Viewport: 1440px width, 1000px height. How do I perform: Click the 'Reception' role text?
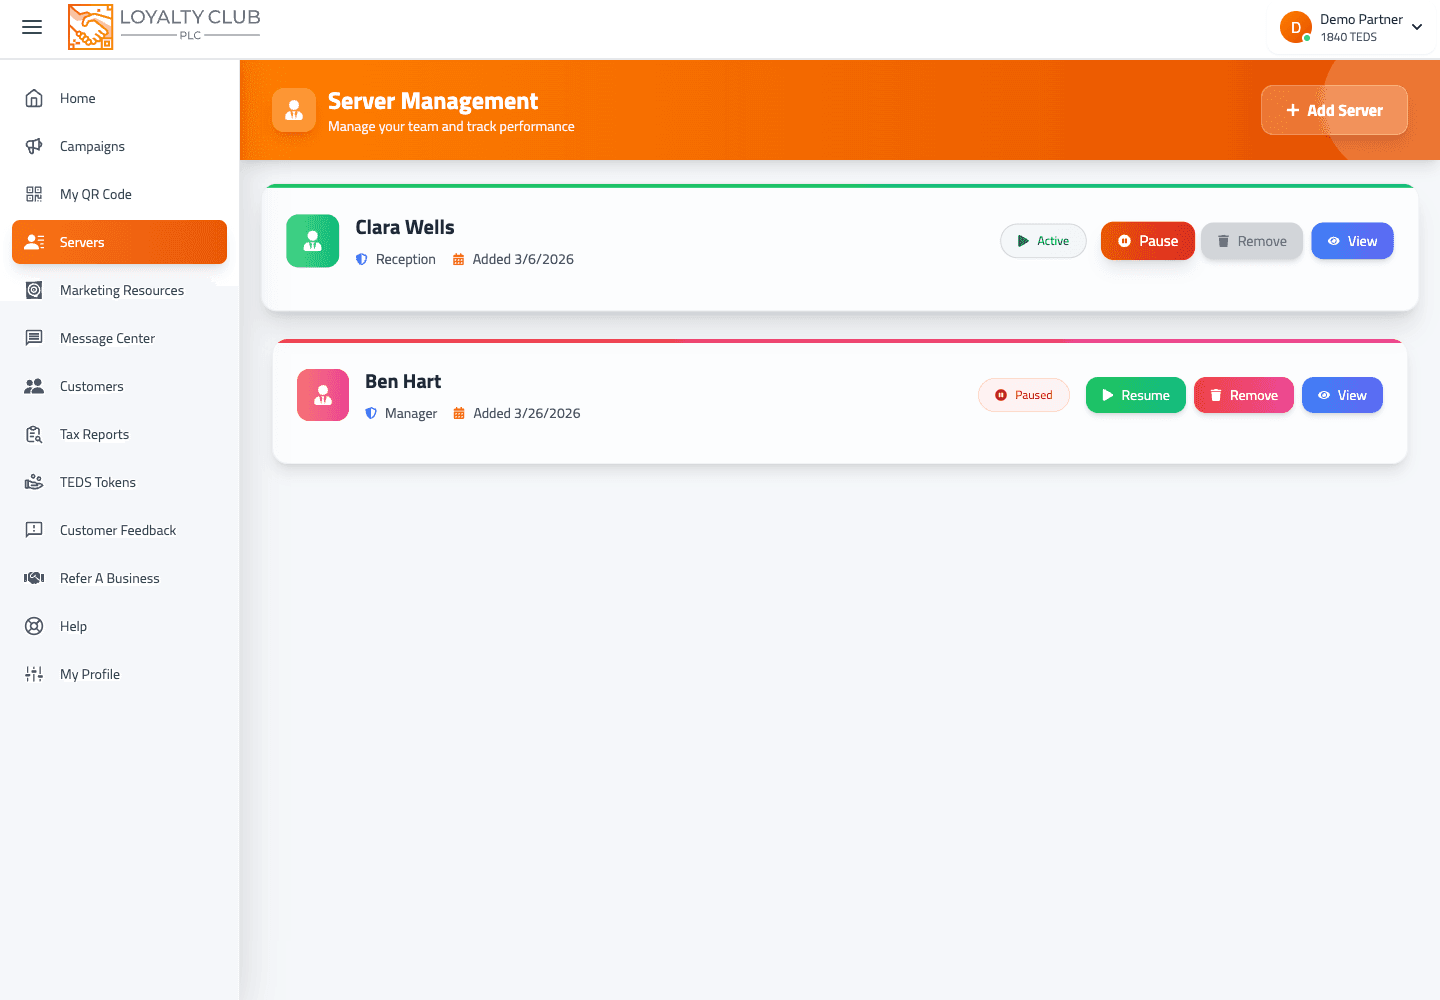click(406, 259)
